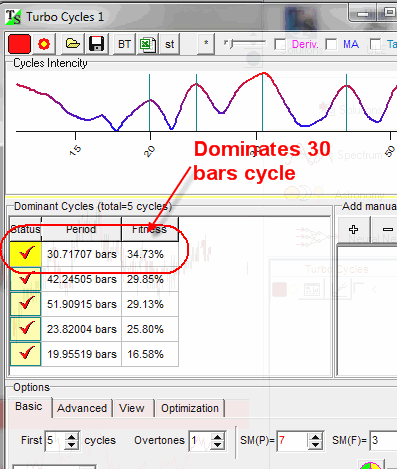This screenshot has width=397, height=469.
Task: Open the Optimization tab
Action: pos(190,408)
